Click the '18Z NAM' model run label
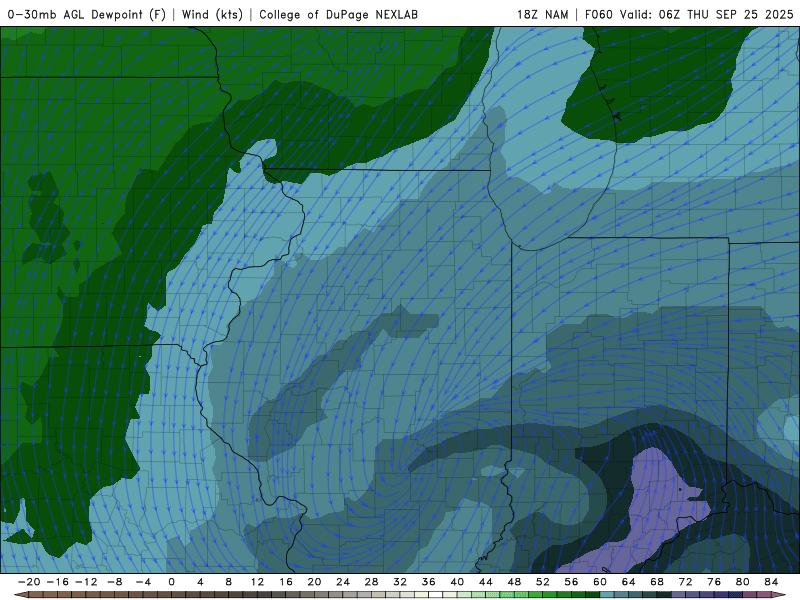The width and height of the screenshot is (800, 600). [x=542, y=14]
